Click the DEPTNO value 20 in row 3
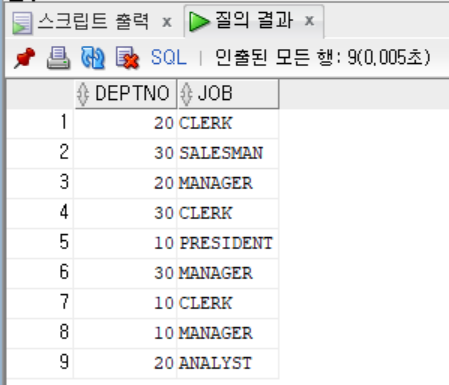449x385 pixels. pyautogui.click(x=125, y=183)
